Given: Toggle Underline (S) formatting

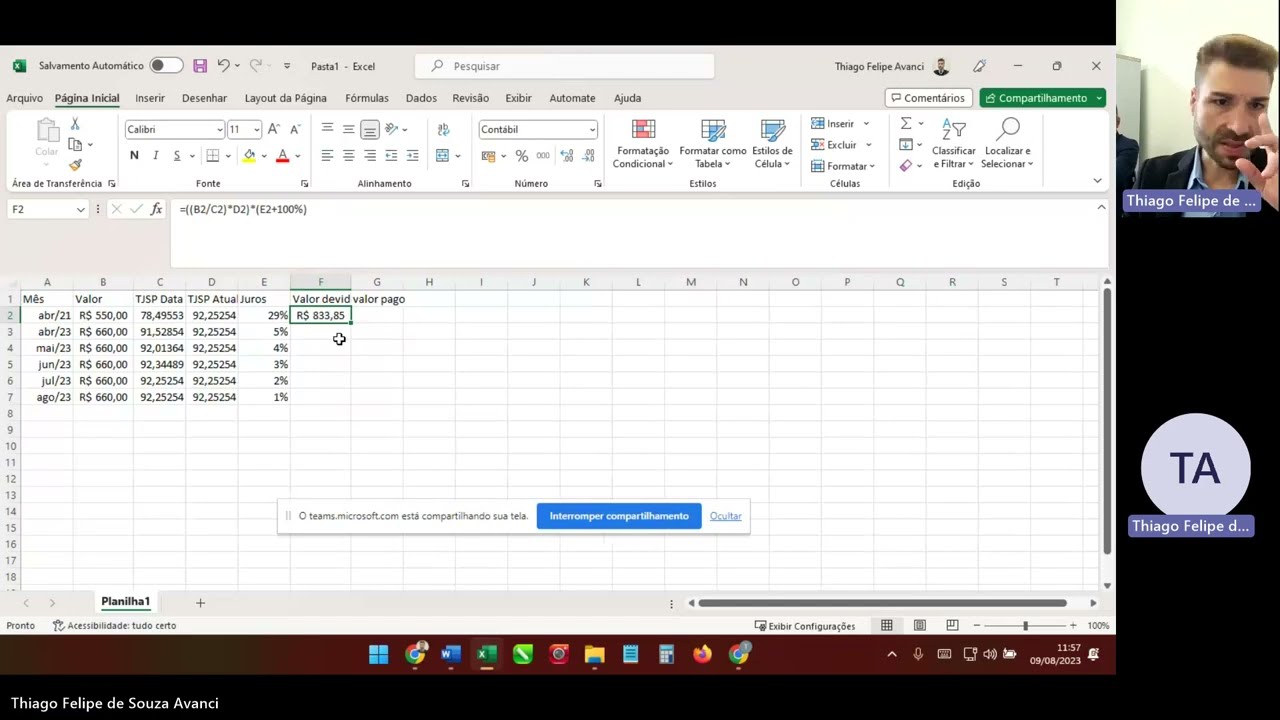Looking at the screenshot, I should click(177, 156).
